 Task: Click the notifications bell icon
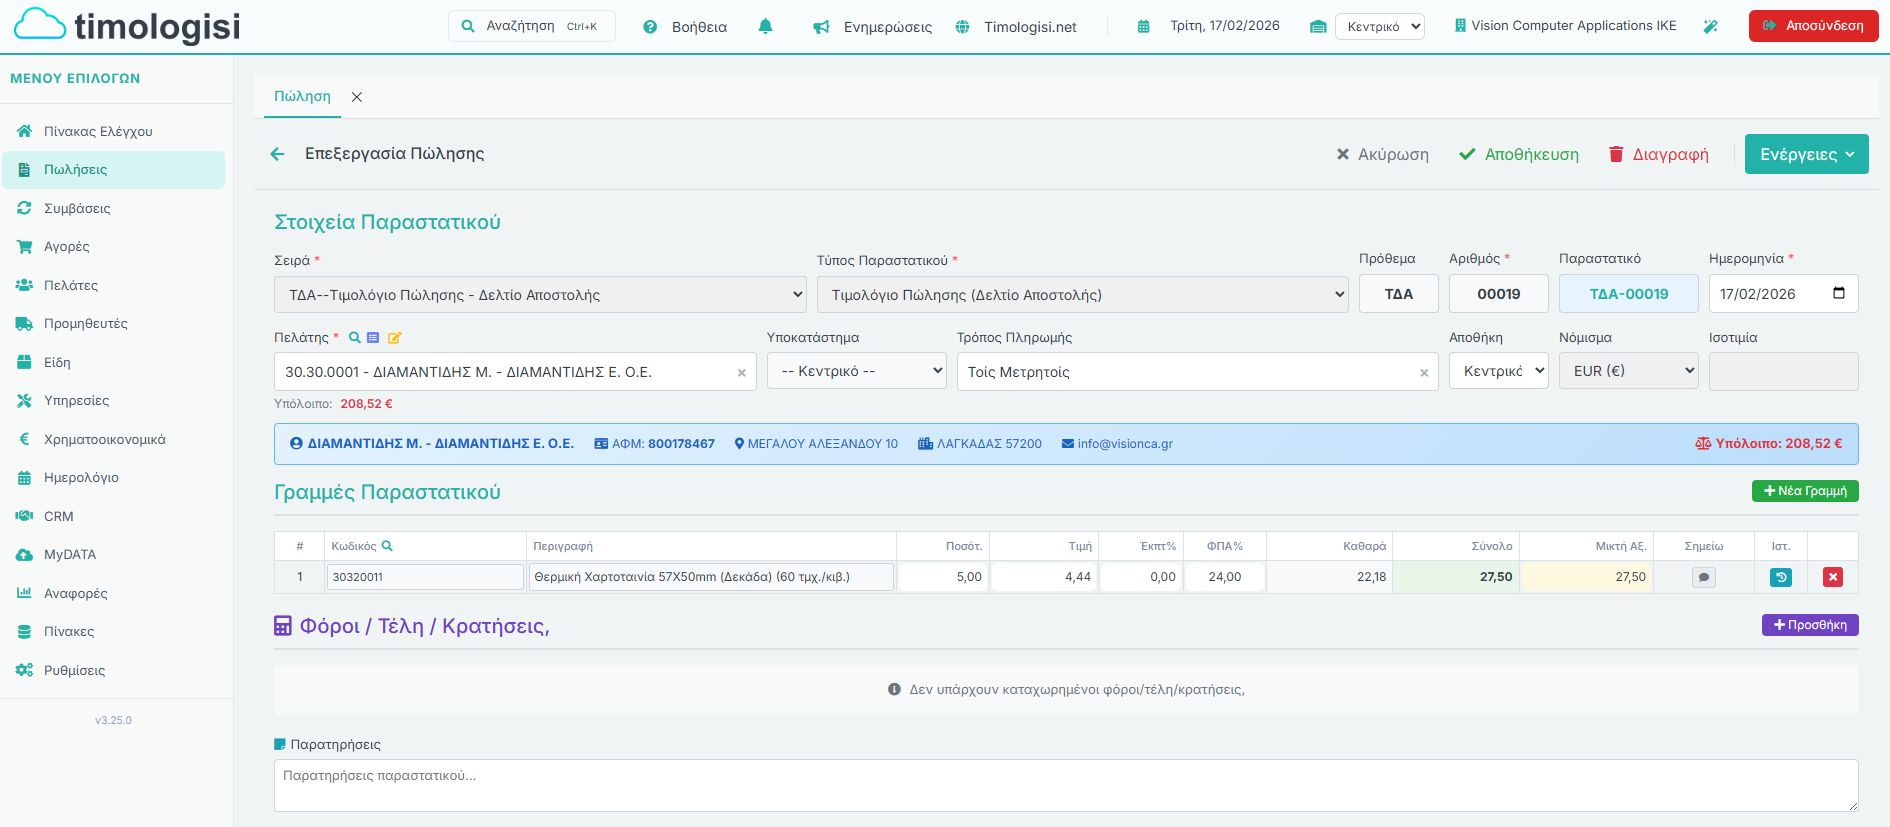(x=765, y=27)
